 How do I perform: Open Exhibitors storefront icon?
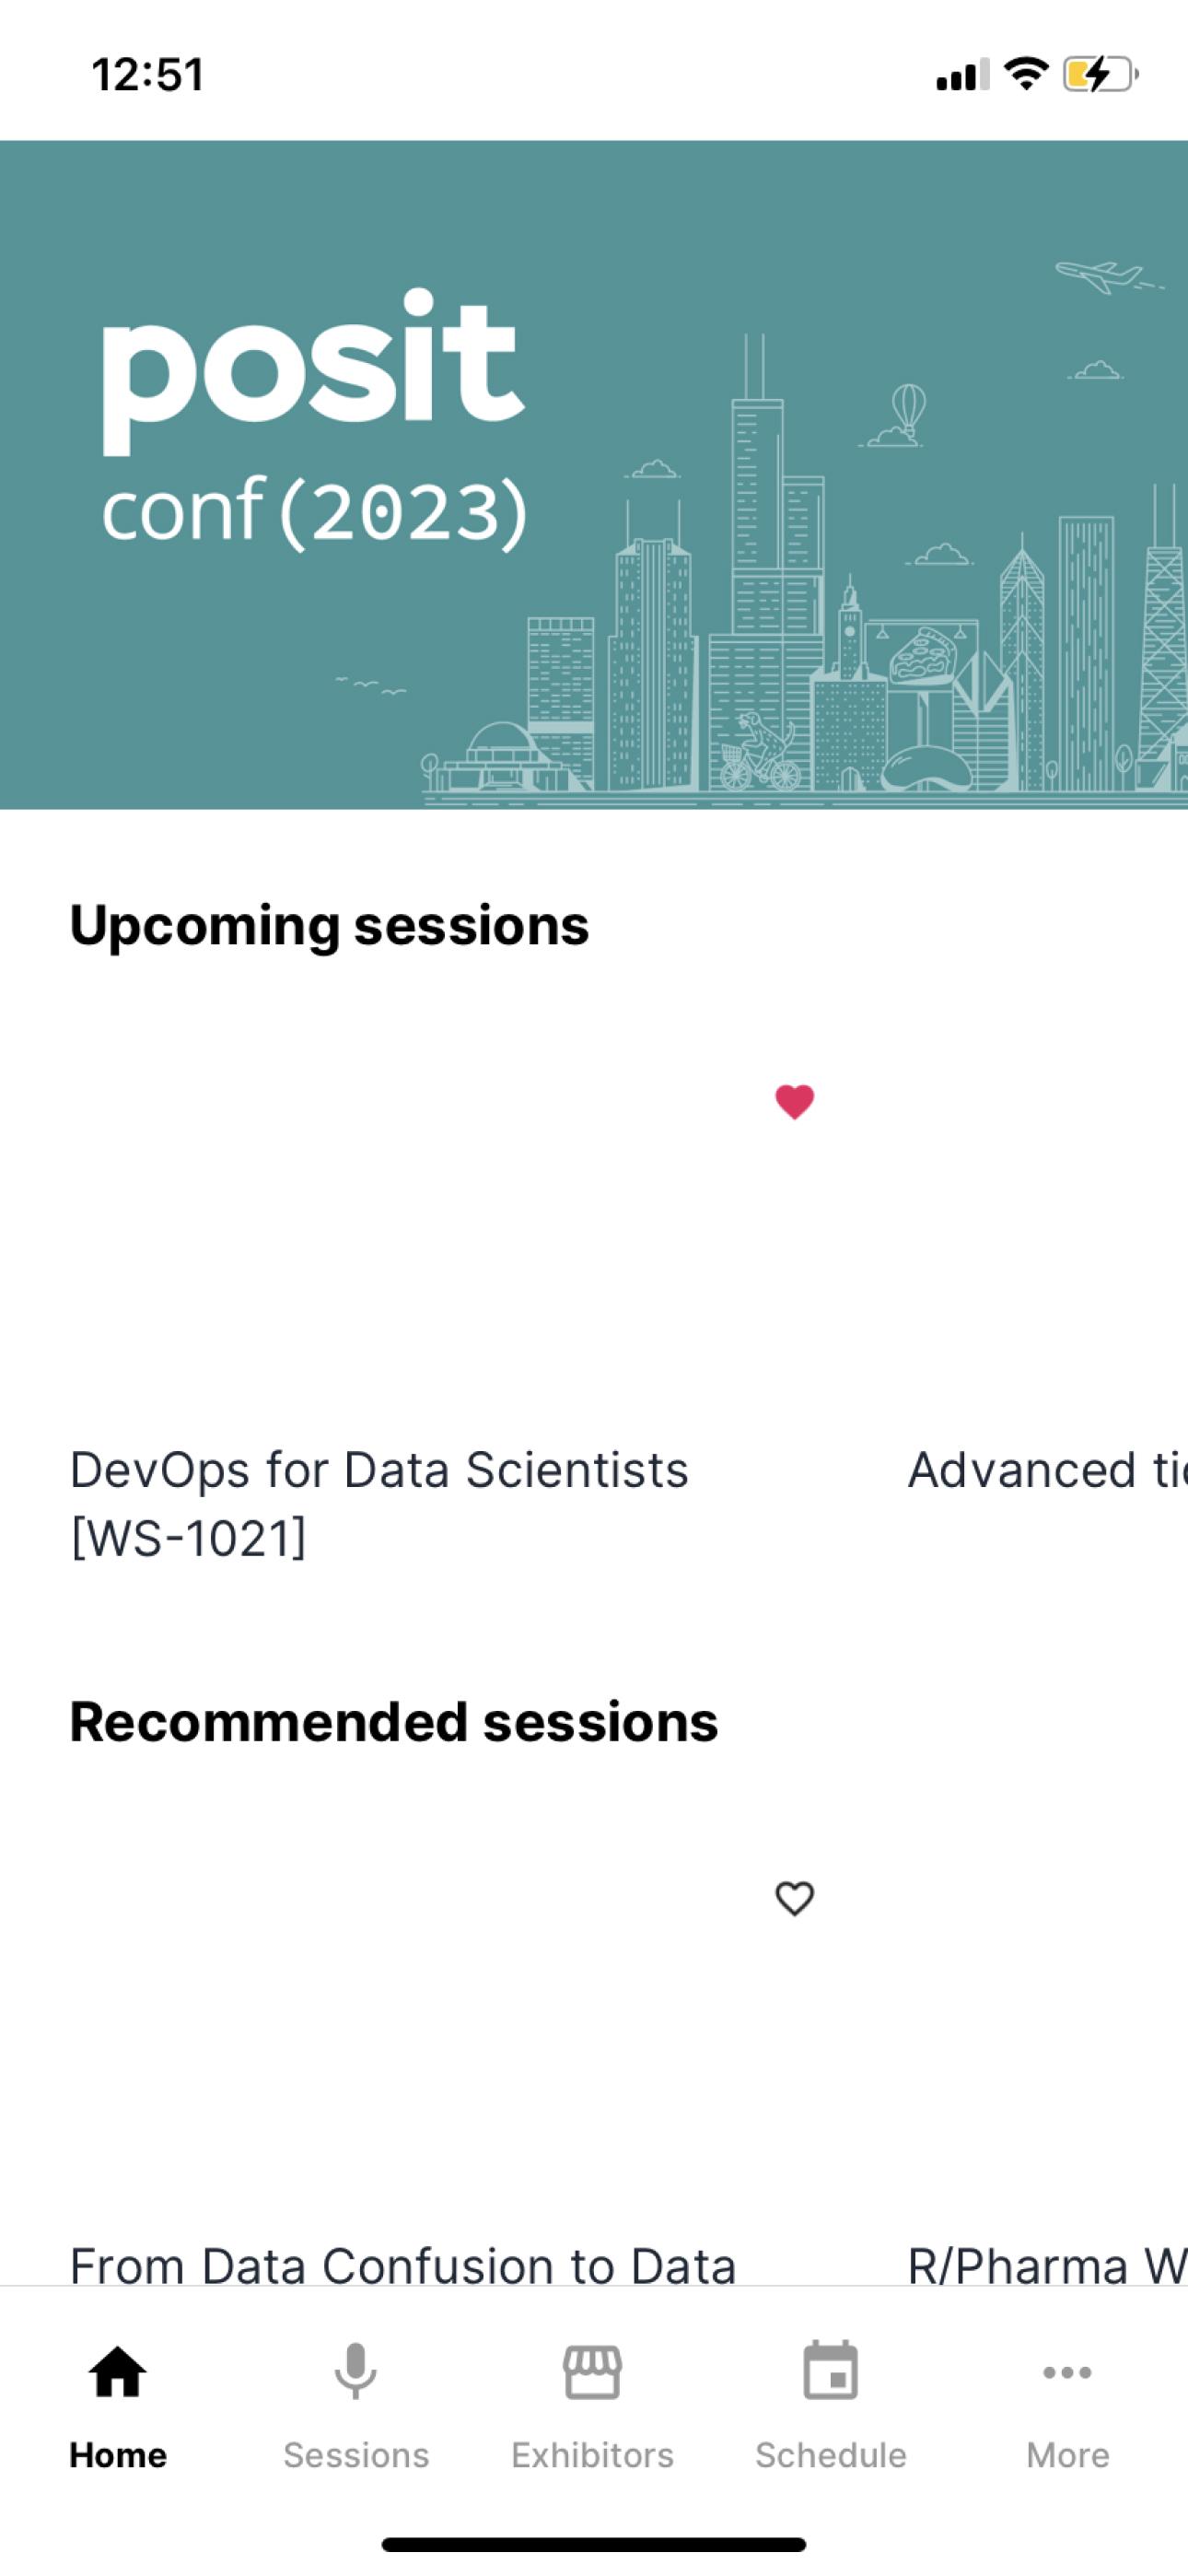(592, 2372)
